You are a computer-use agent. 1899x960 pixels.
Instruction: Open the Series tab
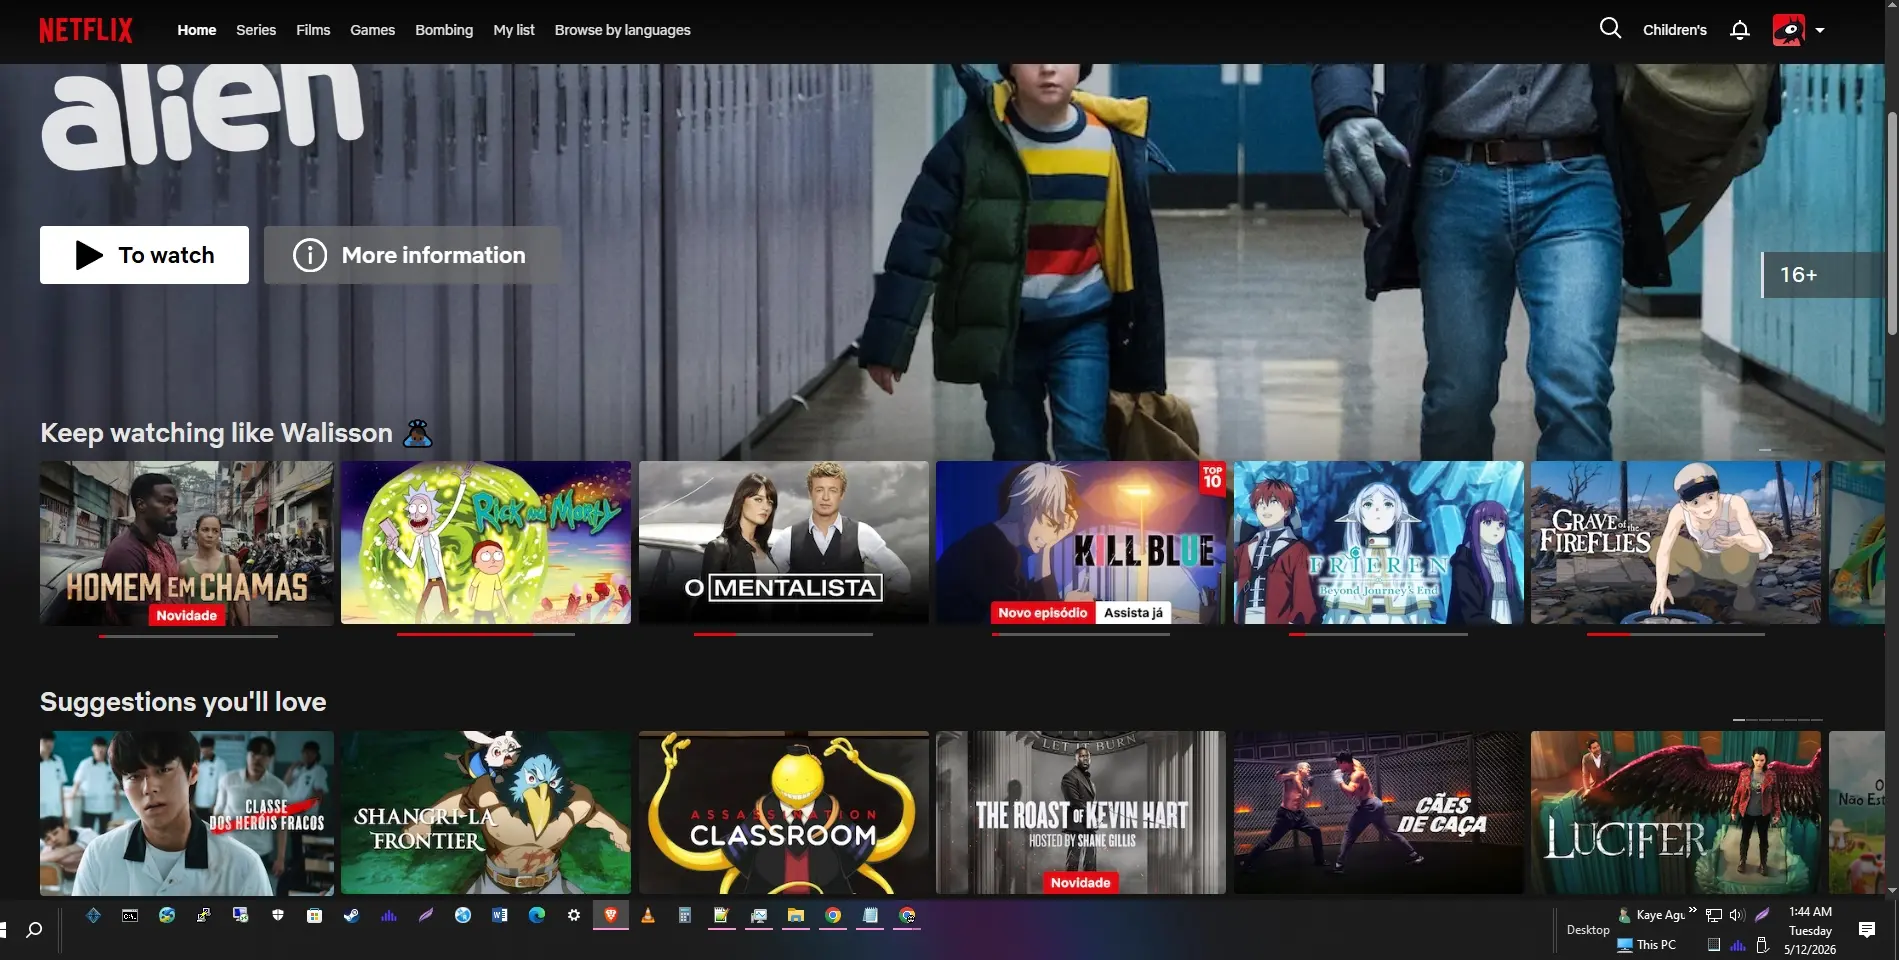[256, 30]
